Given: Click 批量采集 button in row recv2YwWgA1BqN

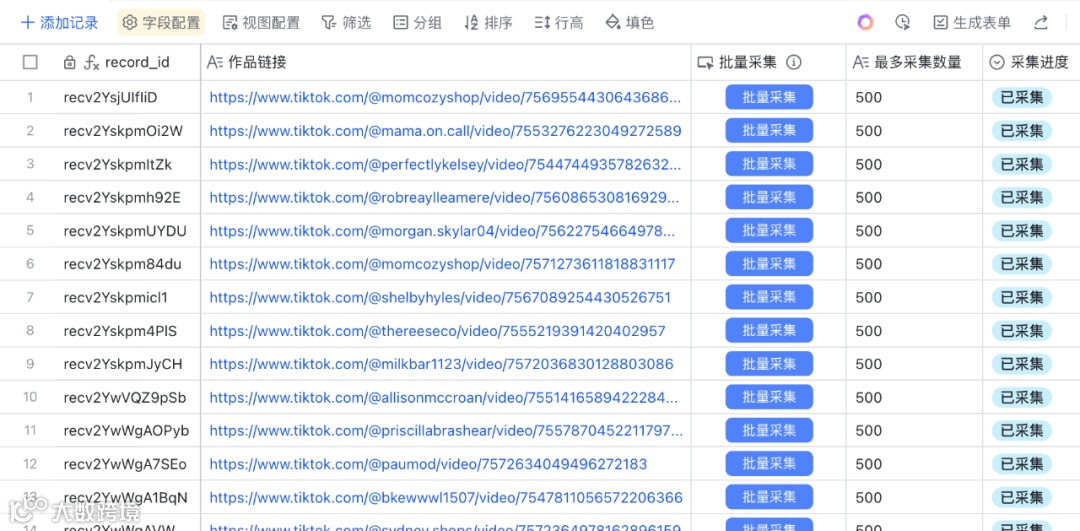Looking at the screenshot, I should 769,497.
